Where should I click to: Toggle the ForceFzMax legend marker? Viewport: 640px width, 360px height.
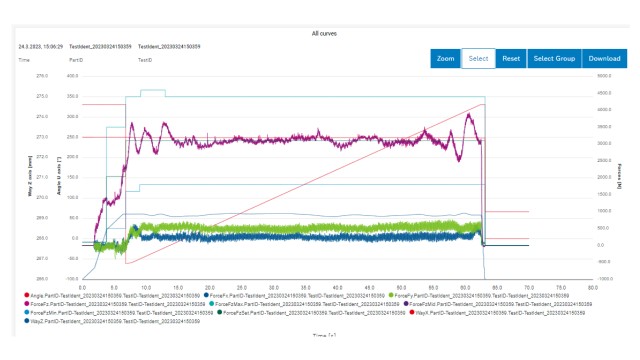coord(211,304)
